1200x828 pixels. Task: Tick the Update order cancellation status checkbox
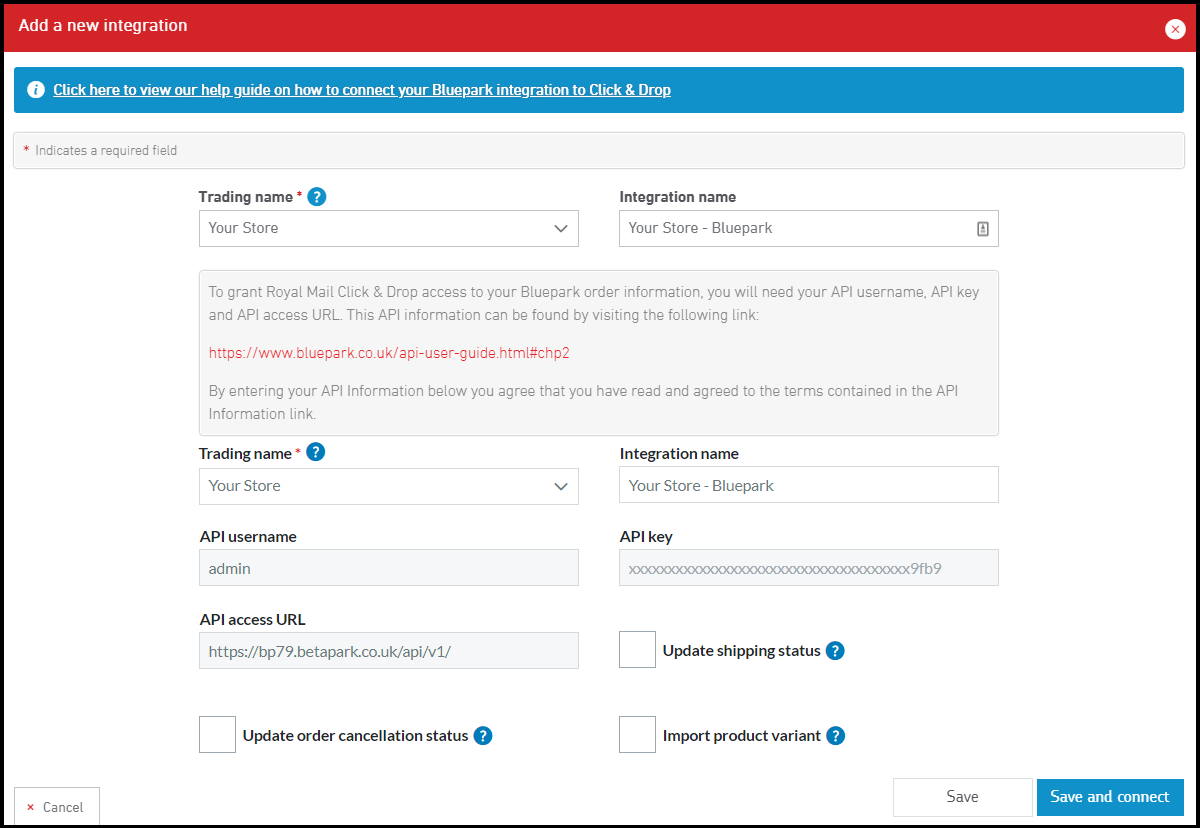pos(218,735)
